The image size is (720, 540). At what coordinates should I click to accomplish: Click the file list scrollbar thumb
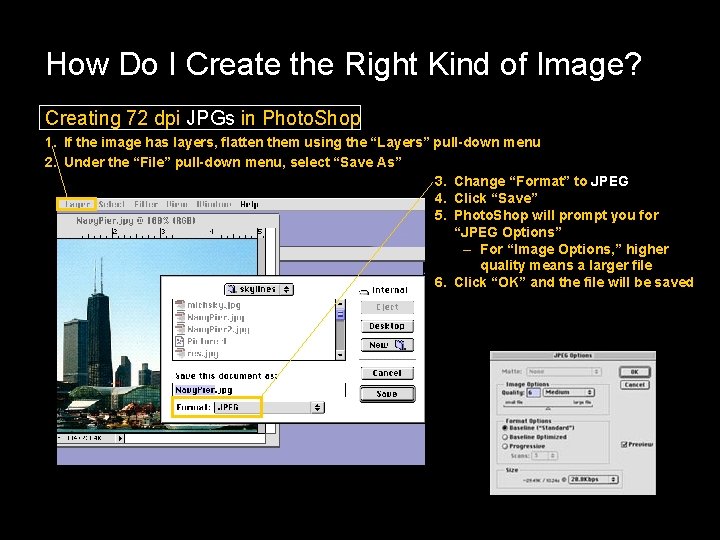coord(340,315)
